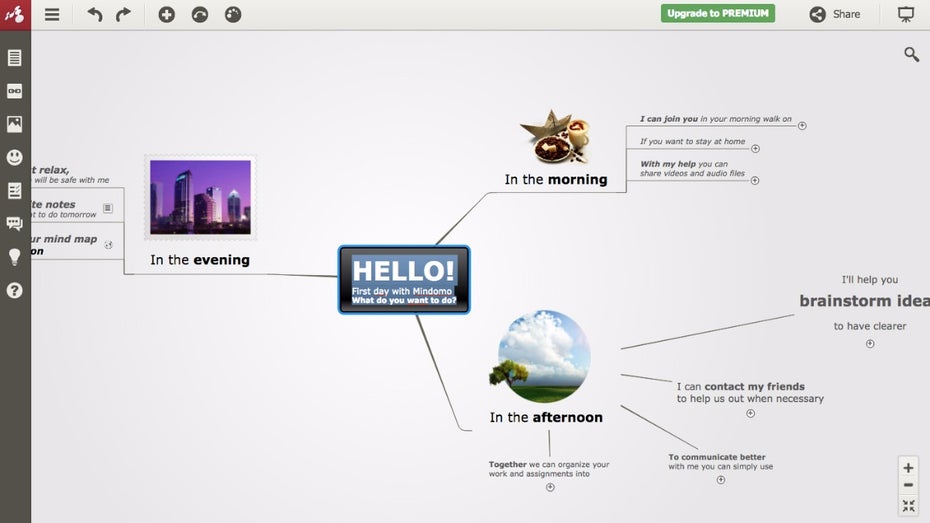This screenshot has width=930, height=523.
Task: Click the lightbulb ideas icon
Action: click(15, 257)
